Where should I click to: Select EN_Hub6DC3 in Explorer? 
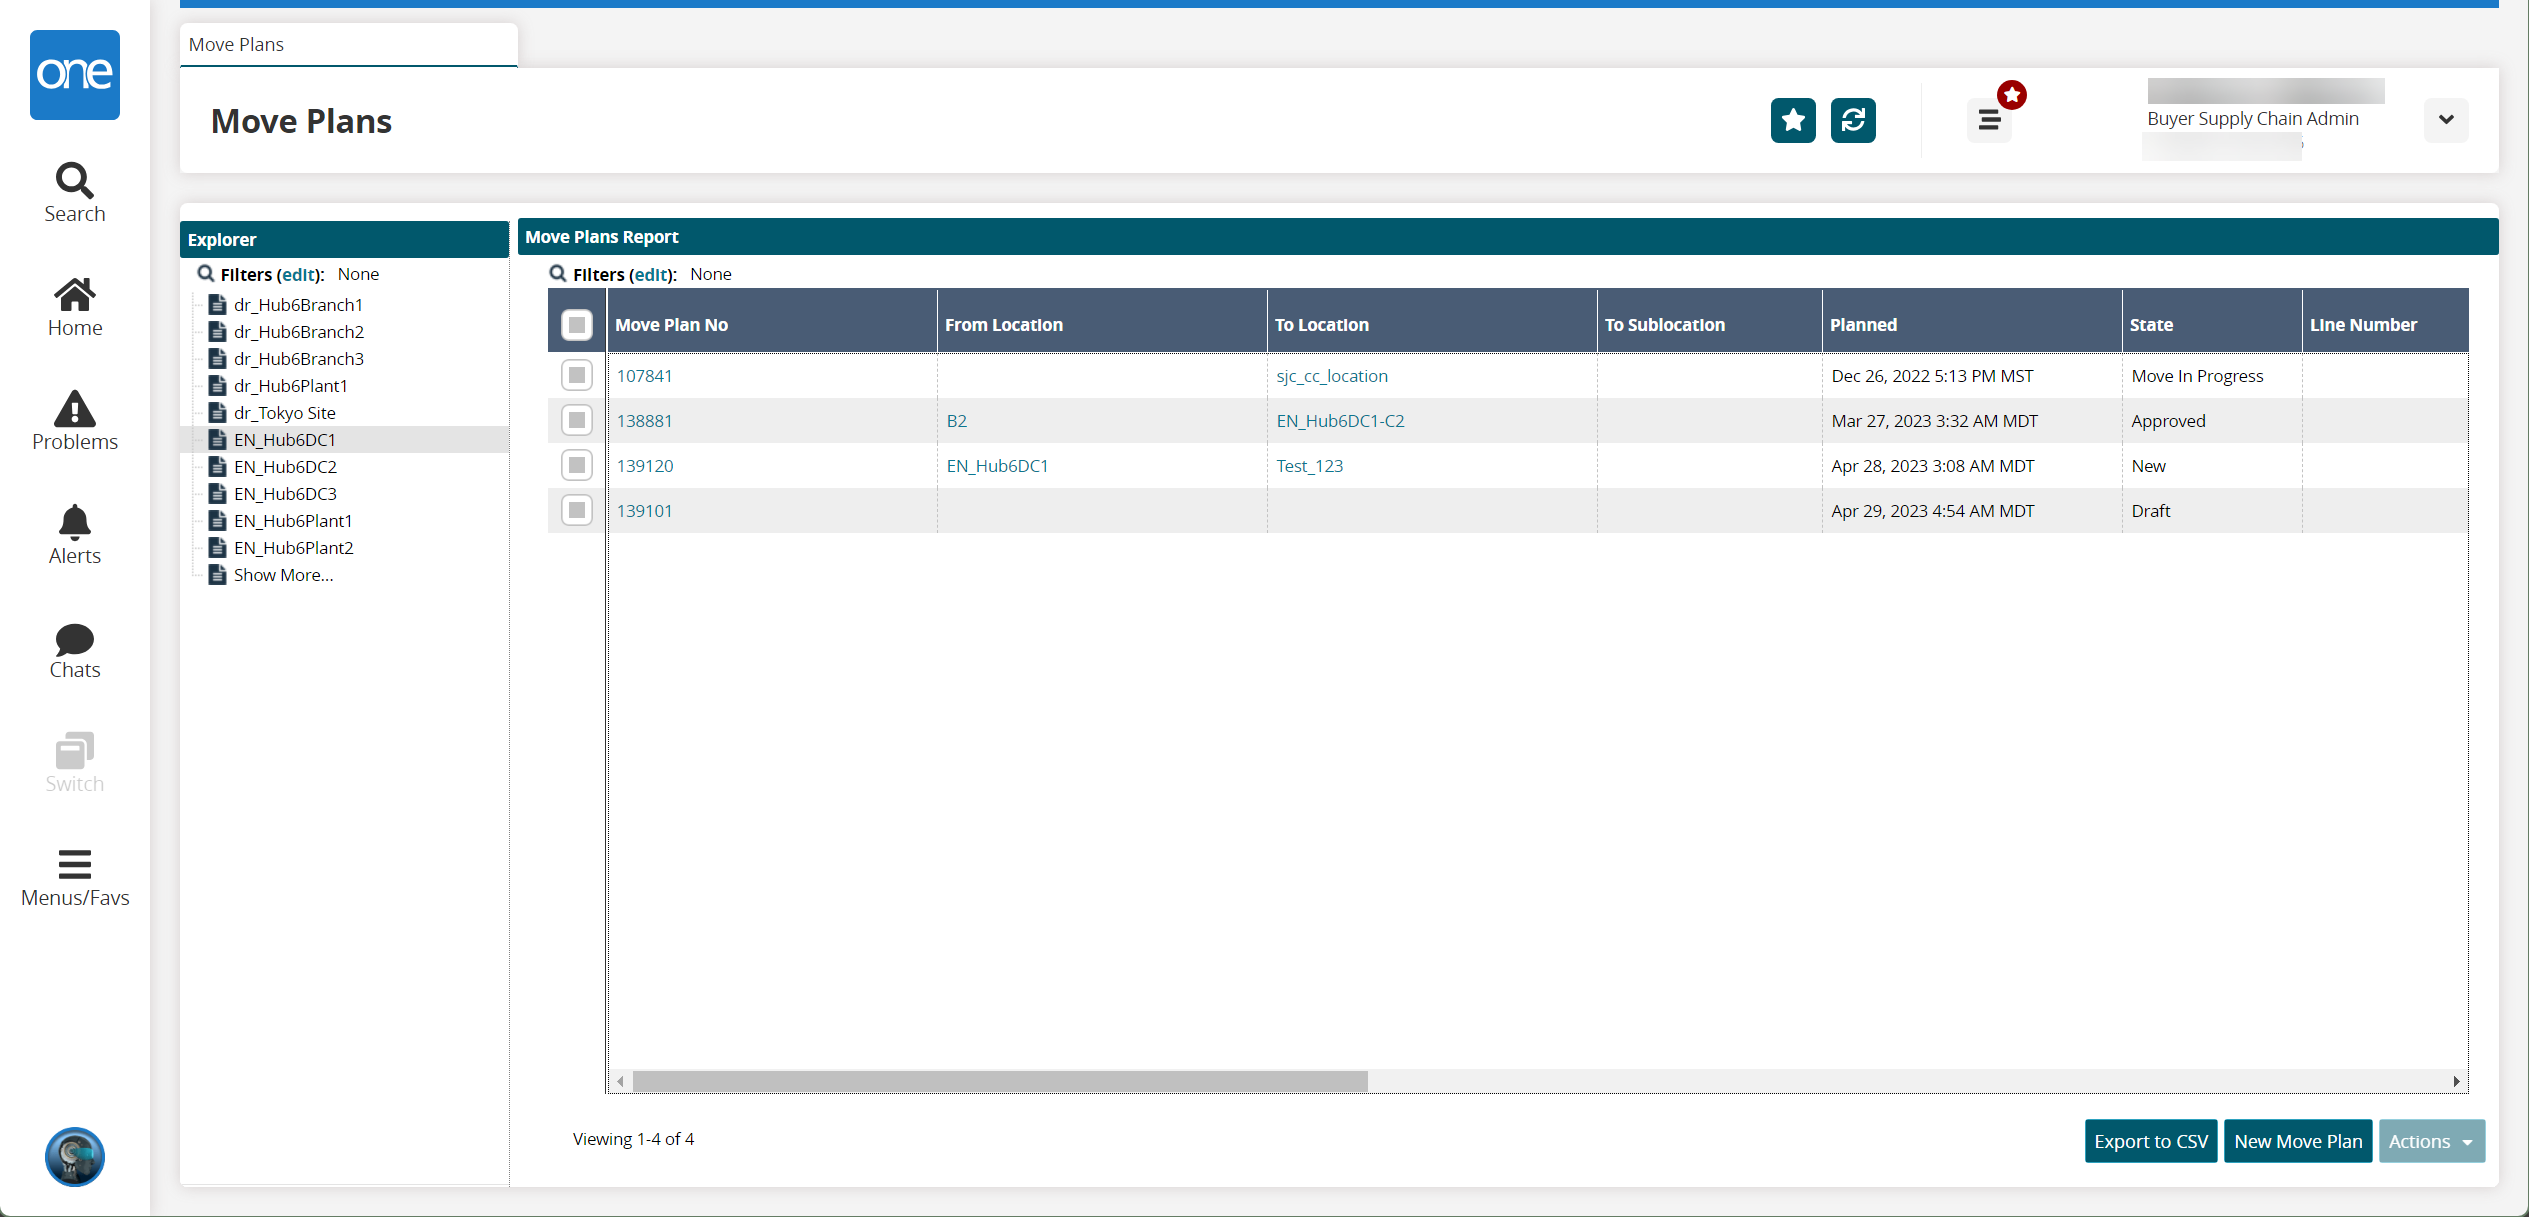[285, 493]
